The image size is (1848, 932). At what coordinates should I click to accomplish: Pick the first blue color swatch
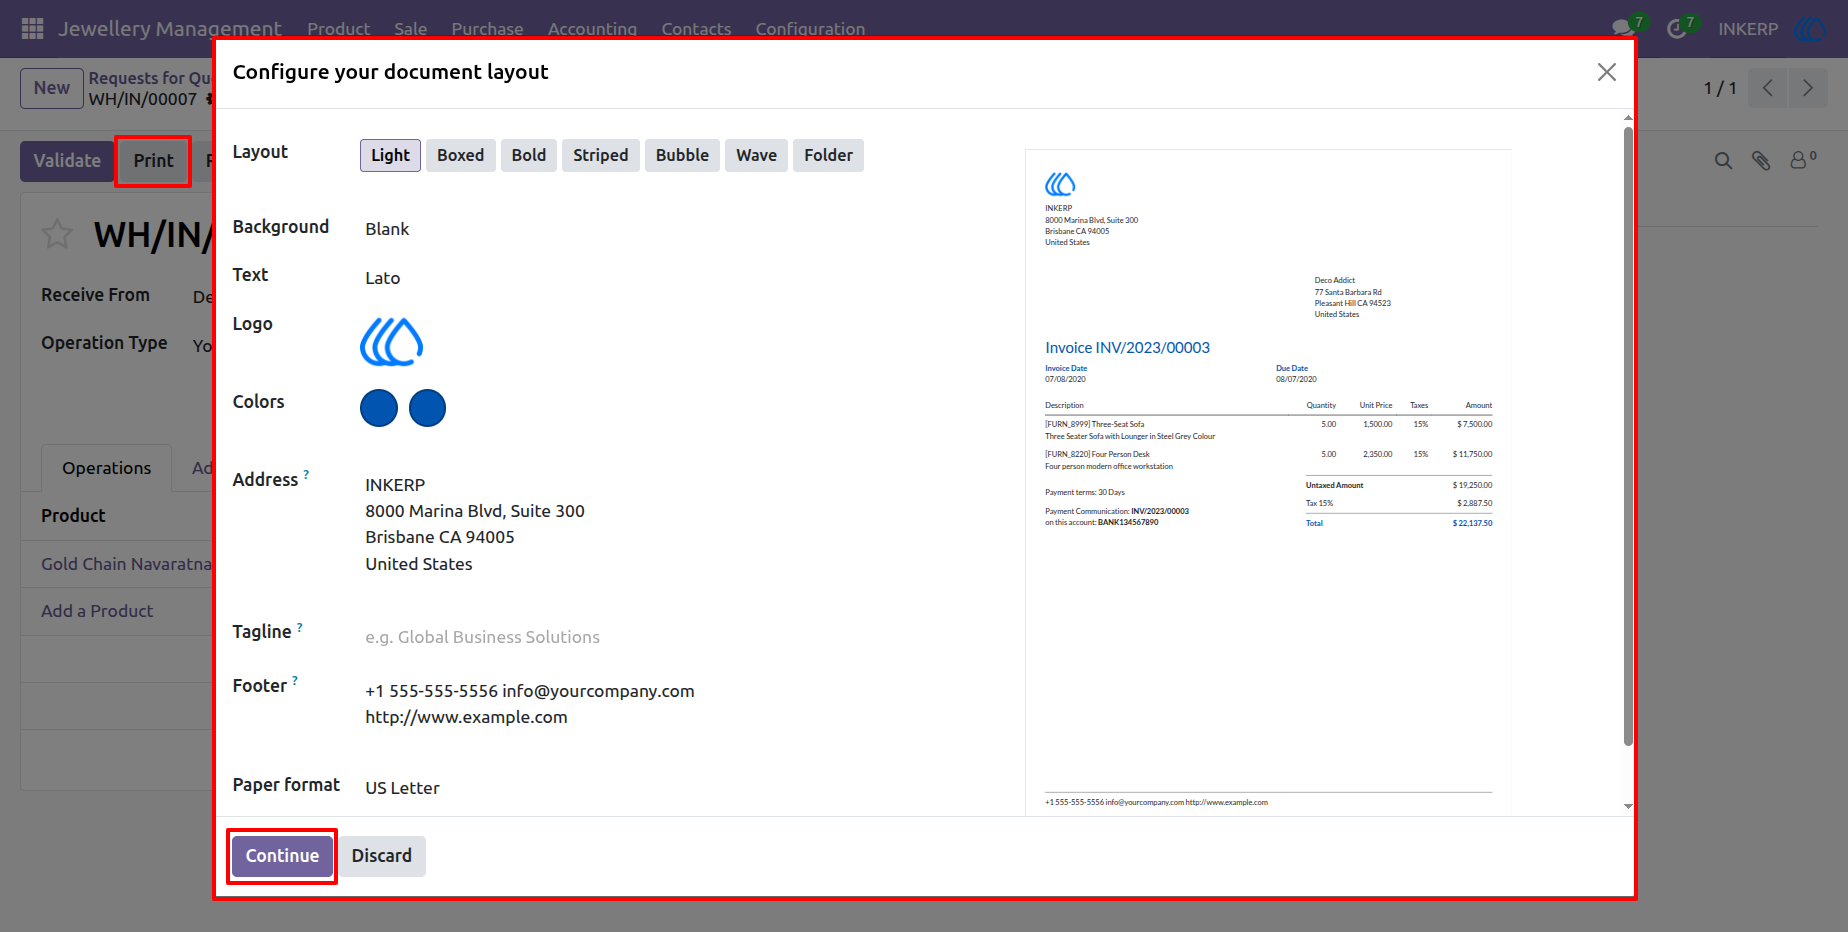click(x=379, y=408)
